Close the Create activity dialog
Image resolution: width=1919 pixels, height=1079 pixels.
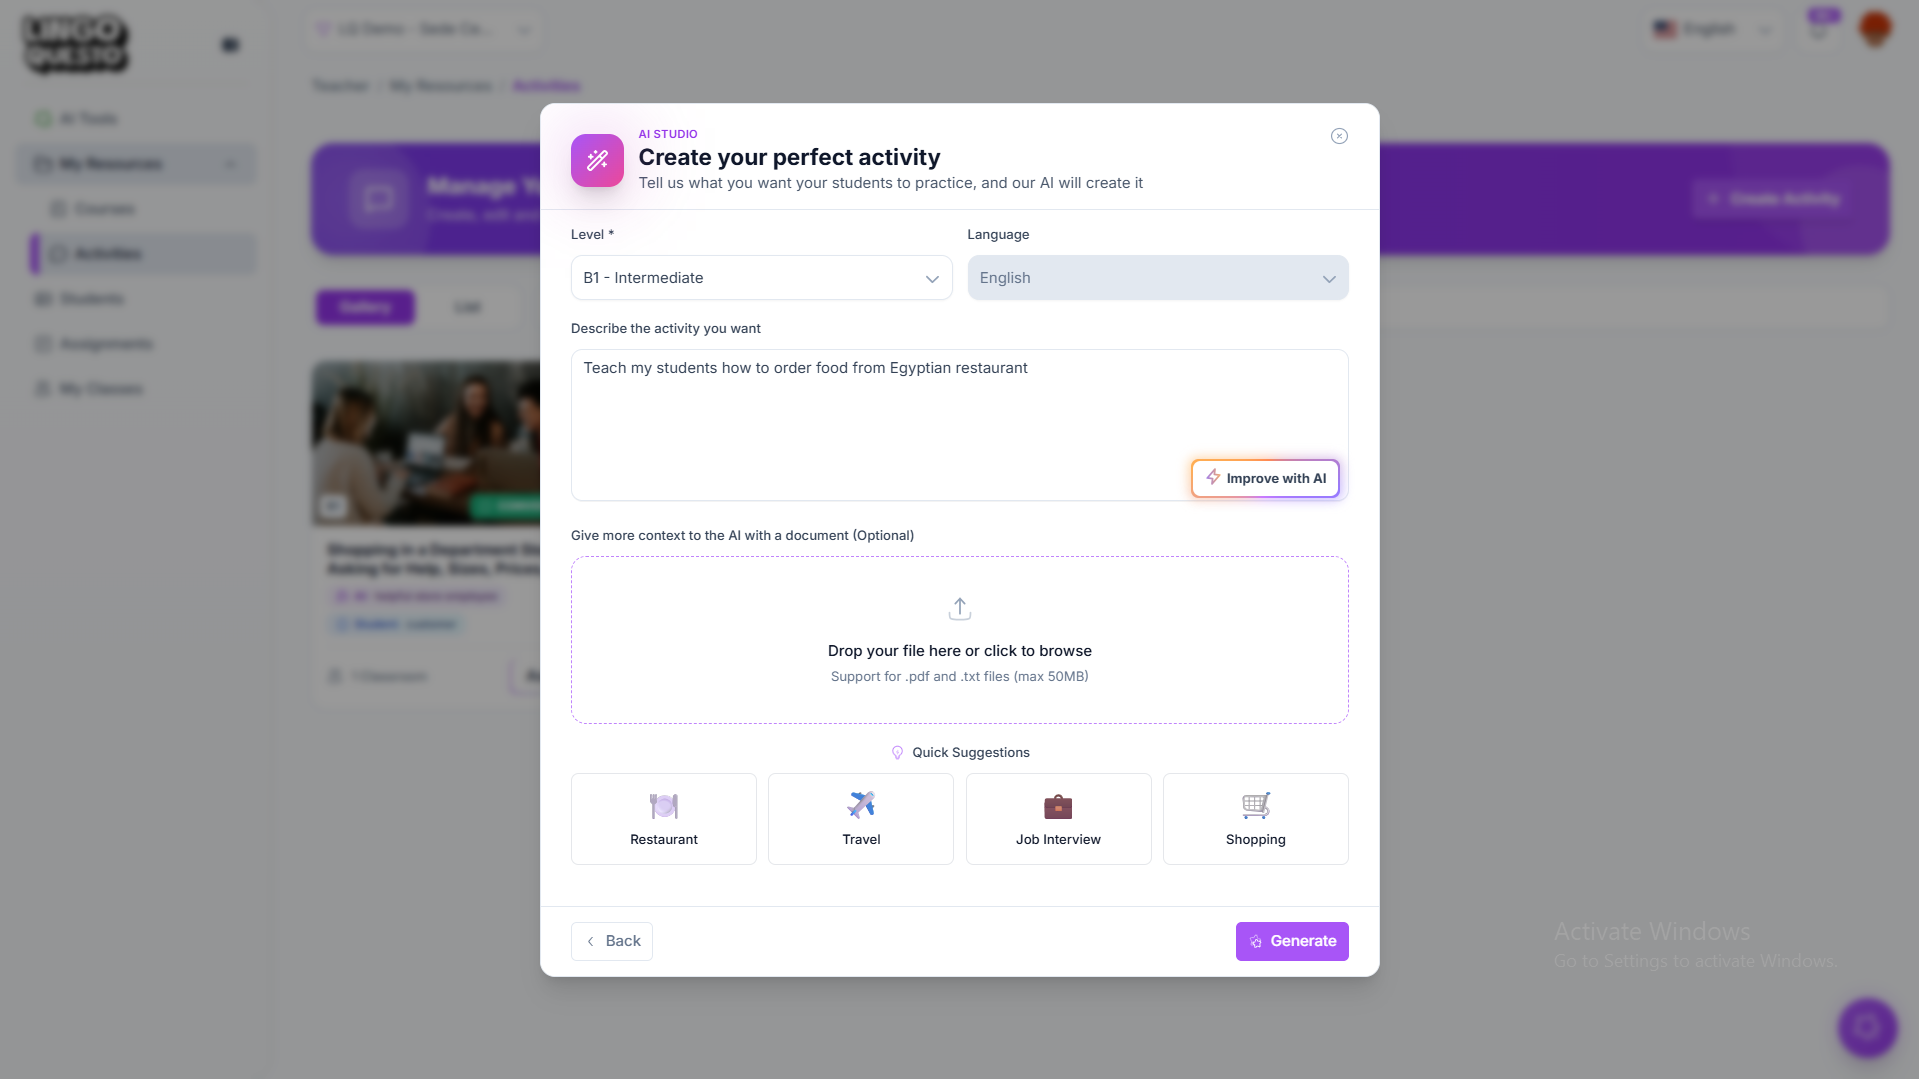click(1339, 136)
